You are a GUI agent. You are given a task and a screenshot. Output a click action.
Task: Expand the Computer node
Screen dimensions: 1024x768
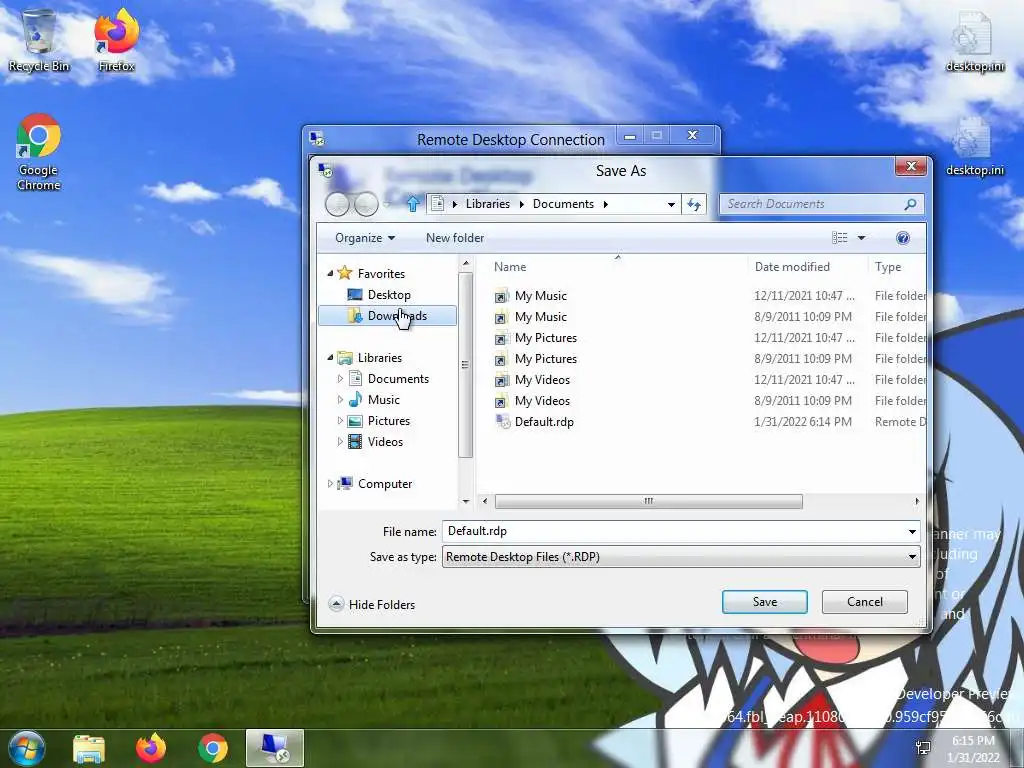click(330, 484)
